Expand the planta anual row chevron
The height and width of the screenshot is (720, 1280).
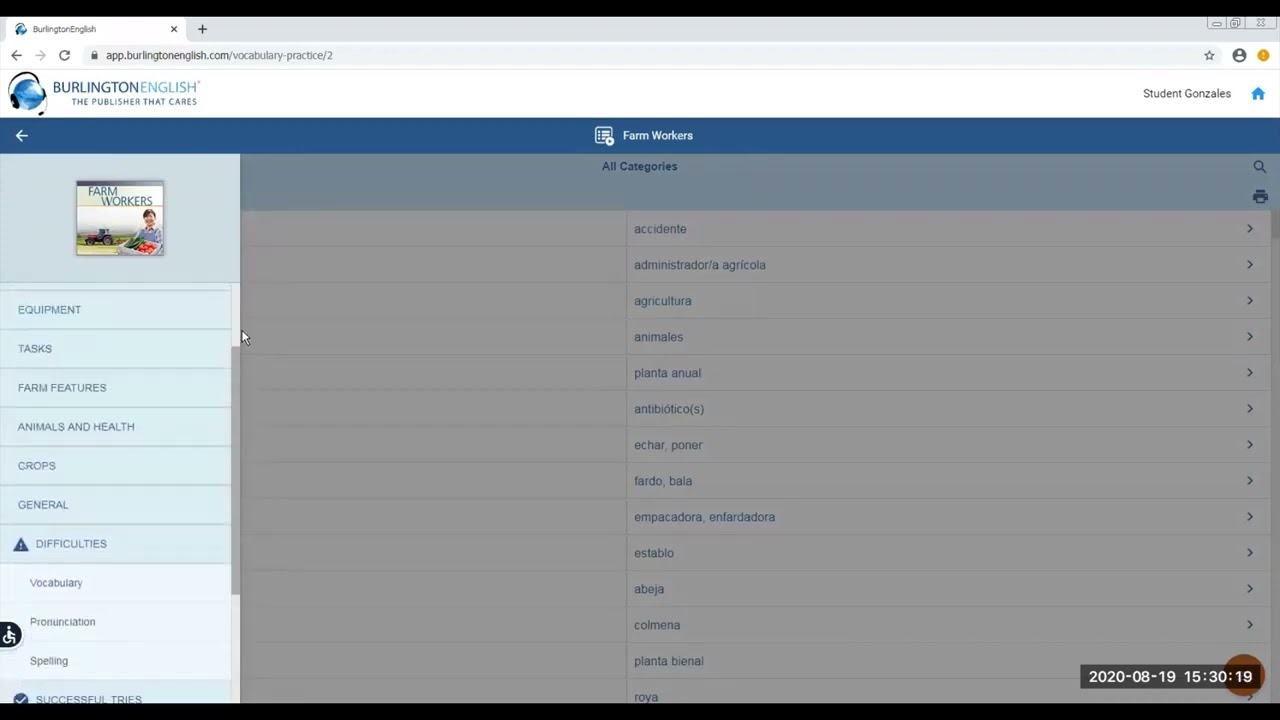(1249, 373)
